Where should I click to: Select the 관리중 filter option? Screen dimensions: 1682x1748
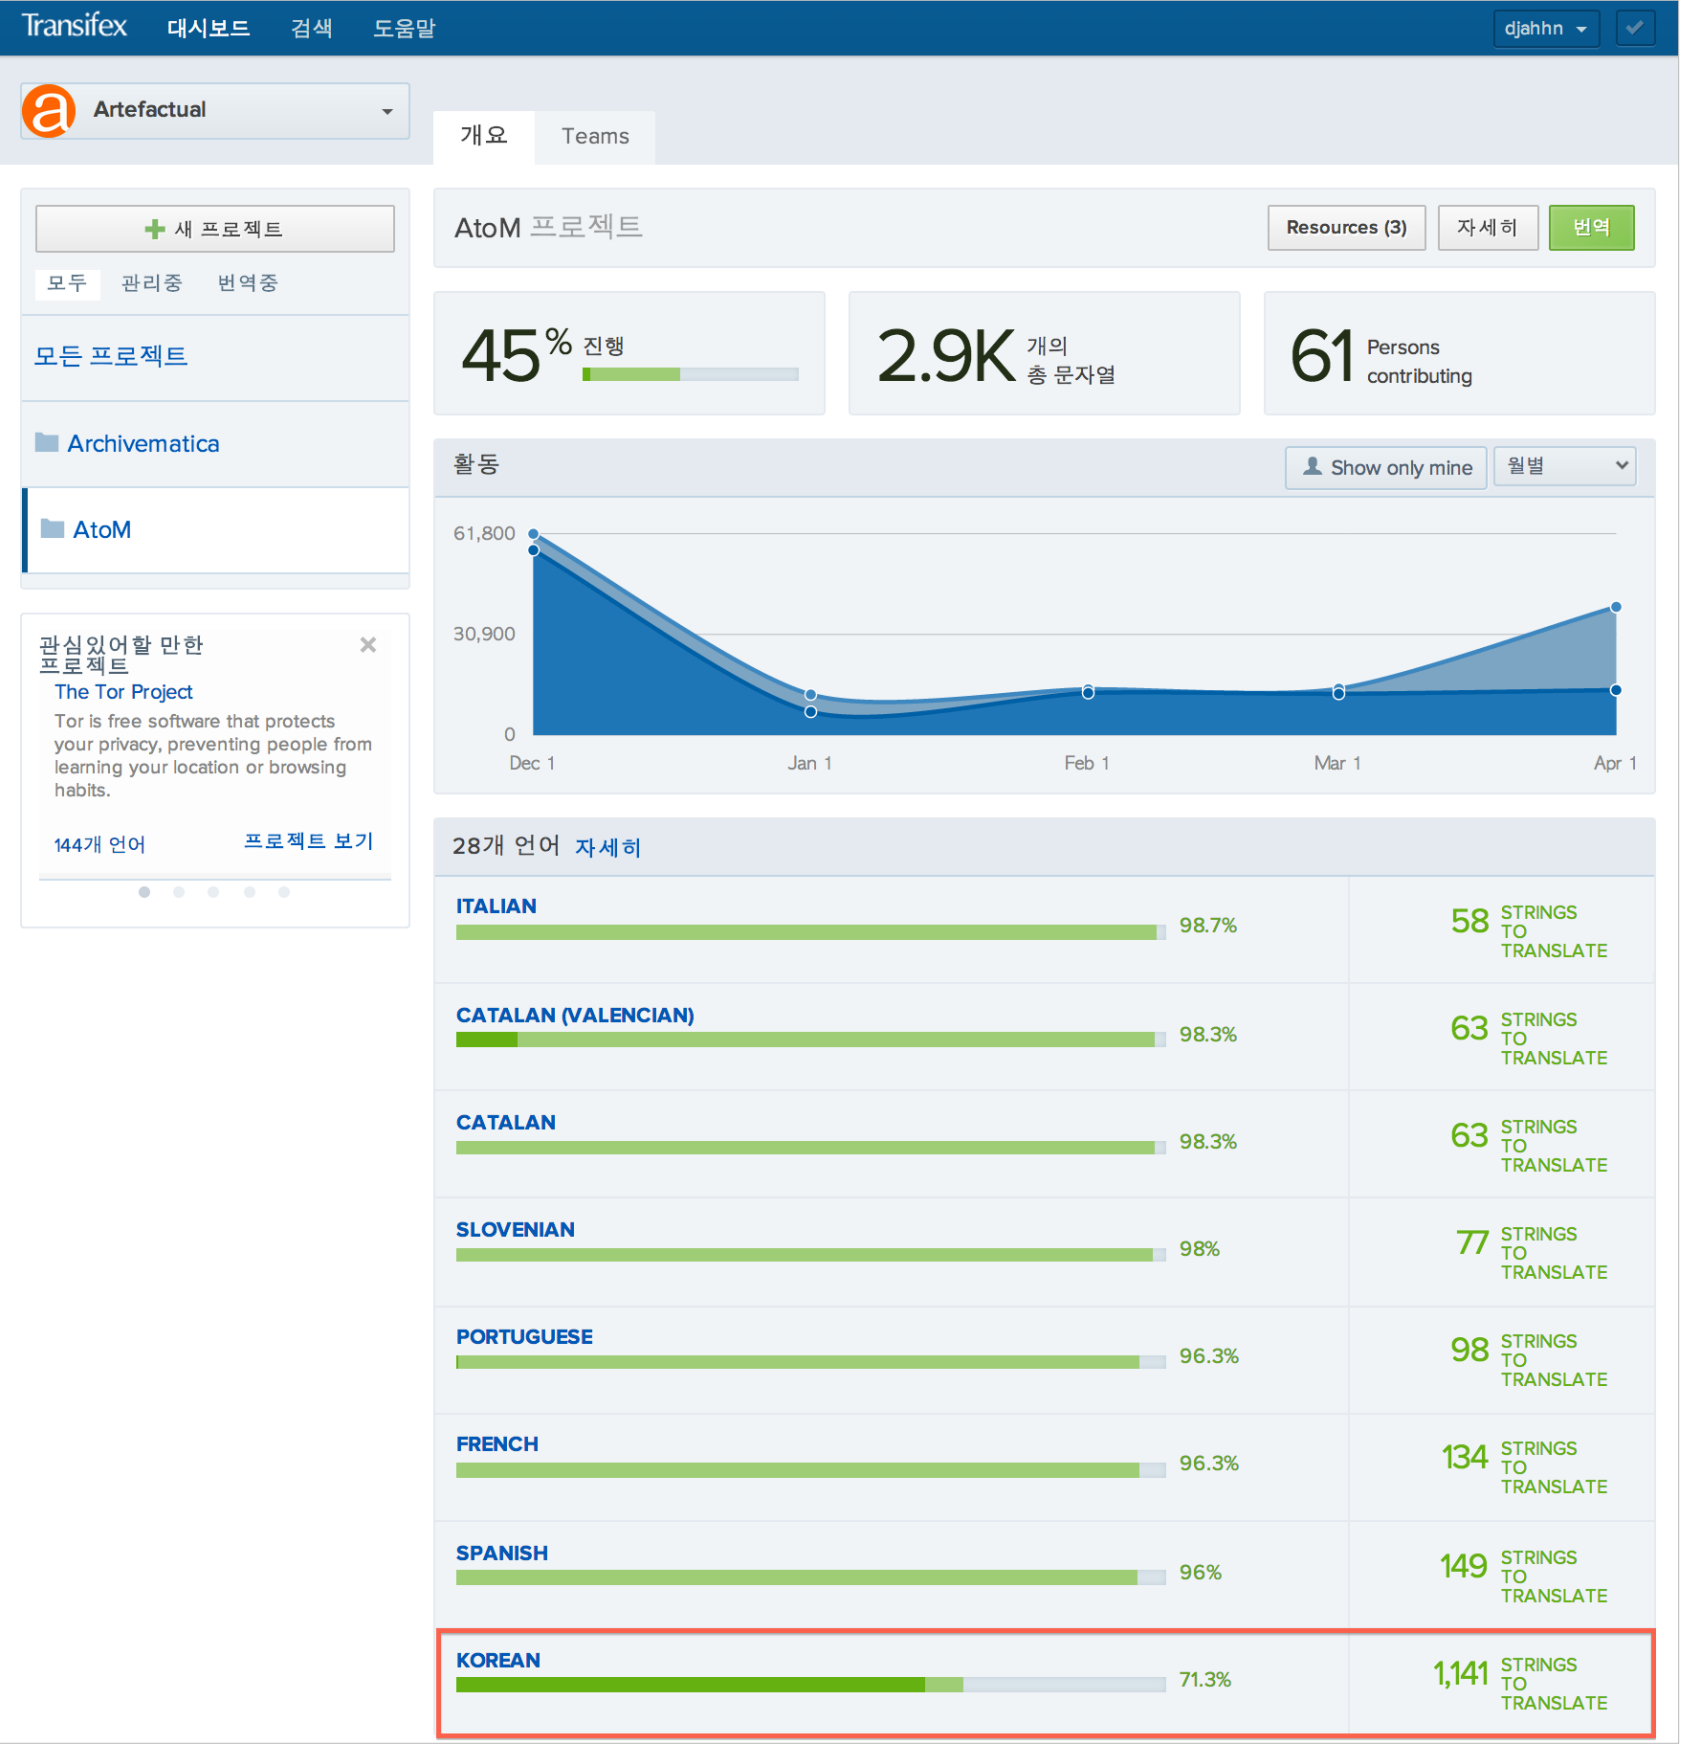tap(151, 283)
